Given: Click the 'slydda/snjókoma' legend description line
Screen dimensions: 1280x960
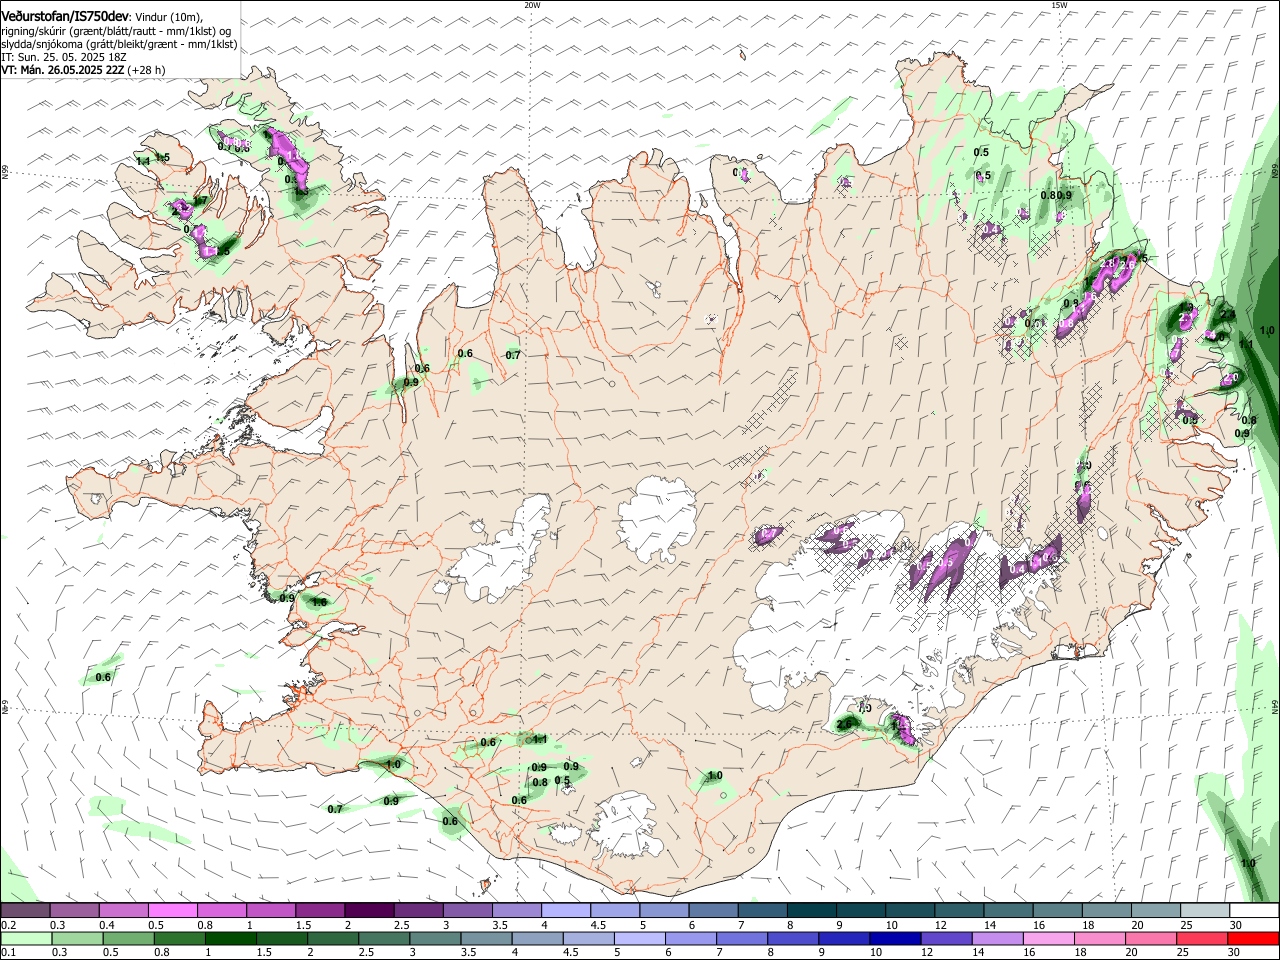Looking at the screenshot, I should (x=120, y=44).
